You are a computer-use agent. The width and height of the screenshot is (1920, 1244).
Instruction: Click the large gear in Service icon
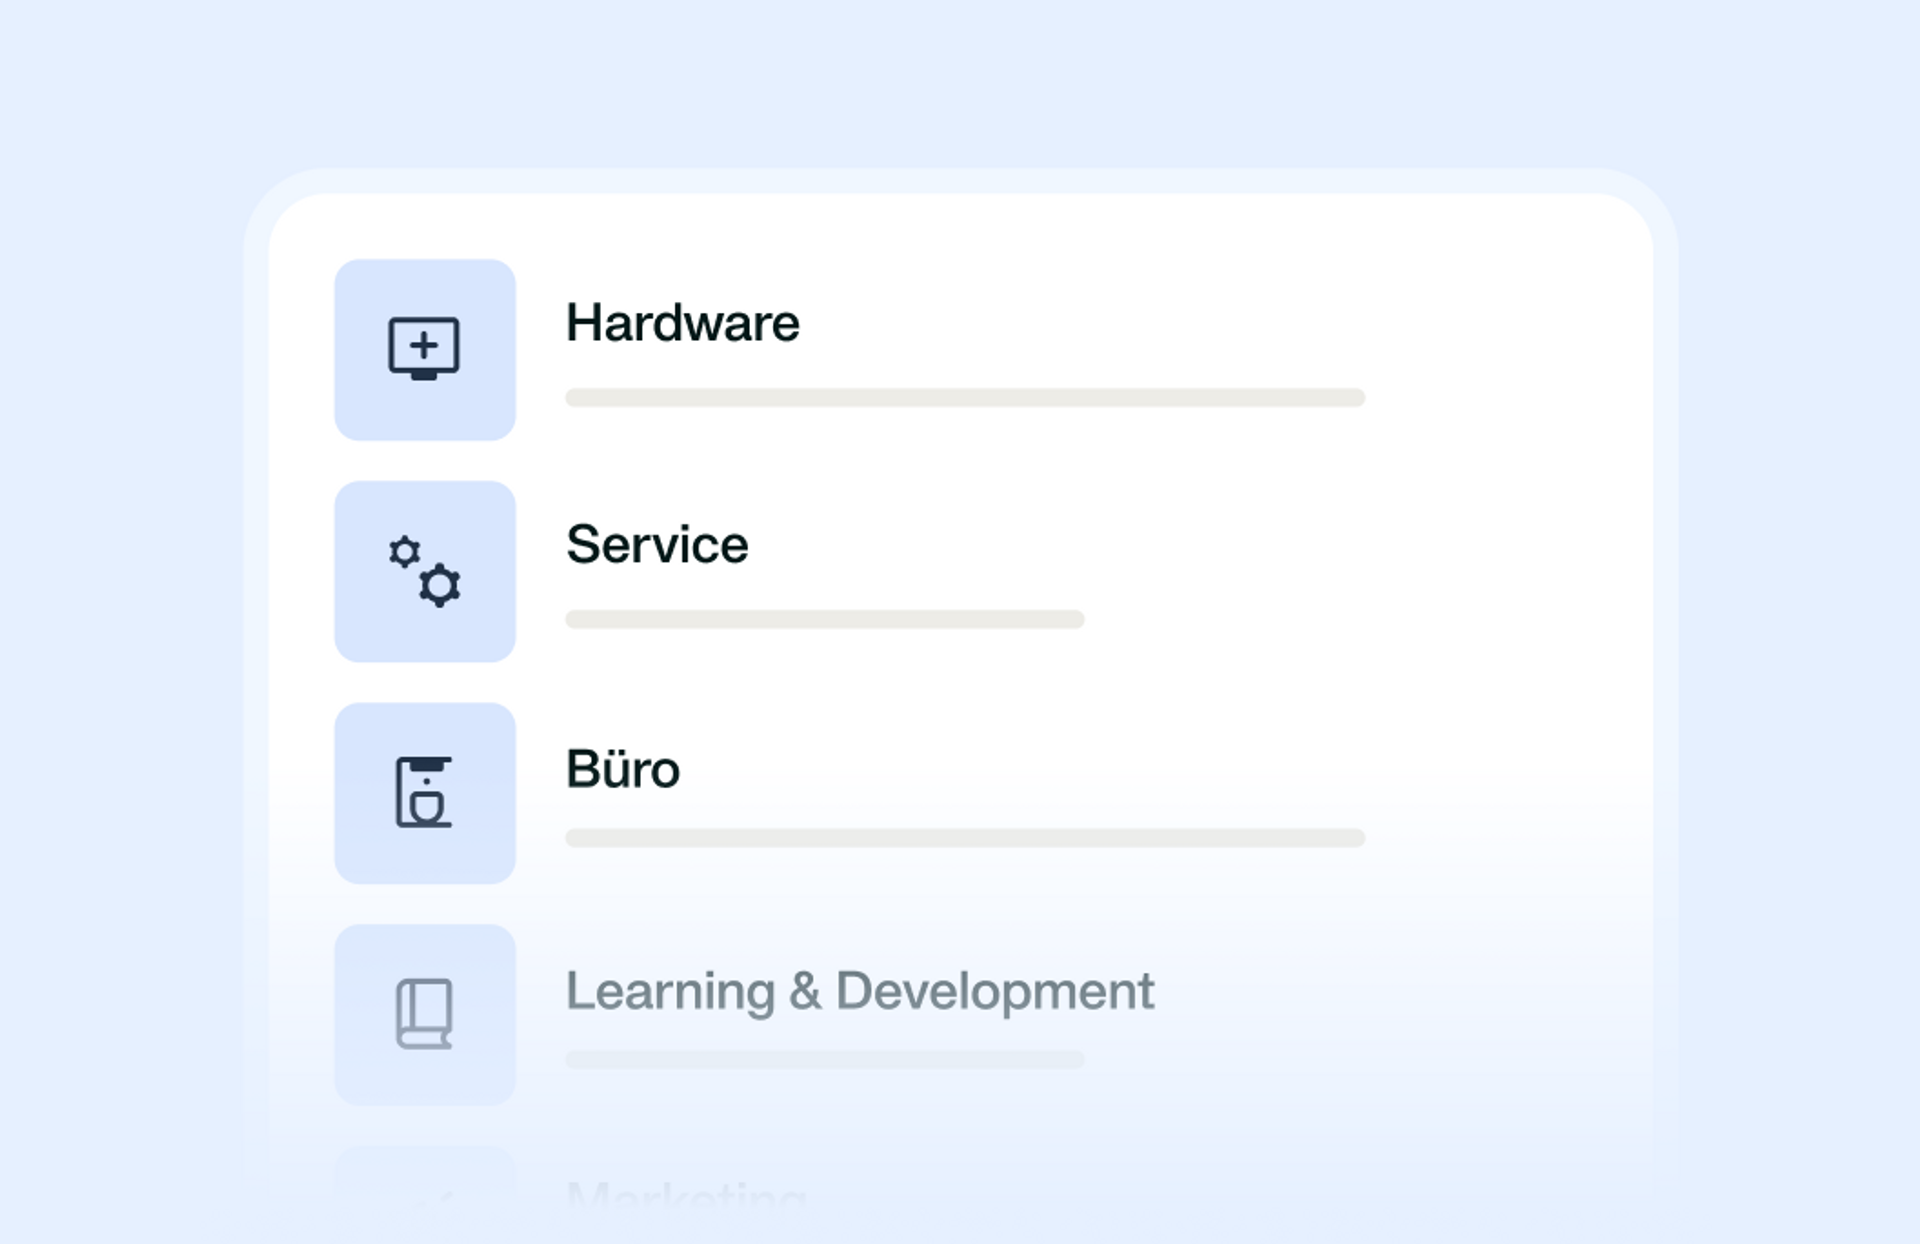440,585
